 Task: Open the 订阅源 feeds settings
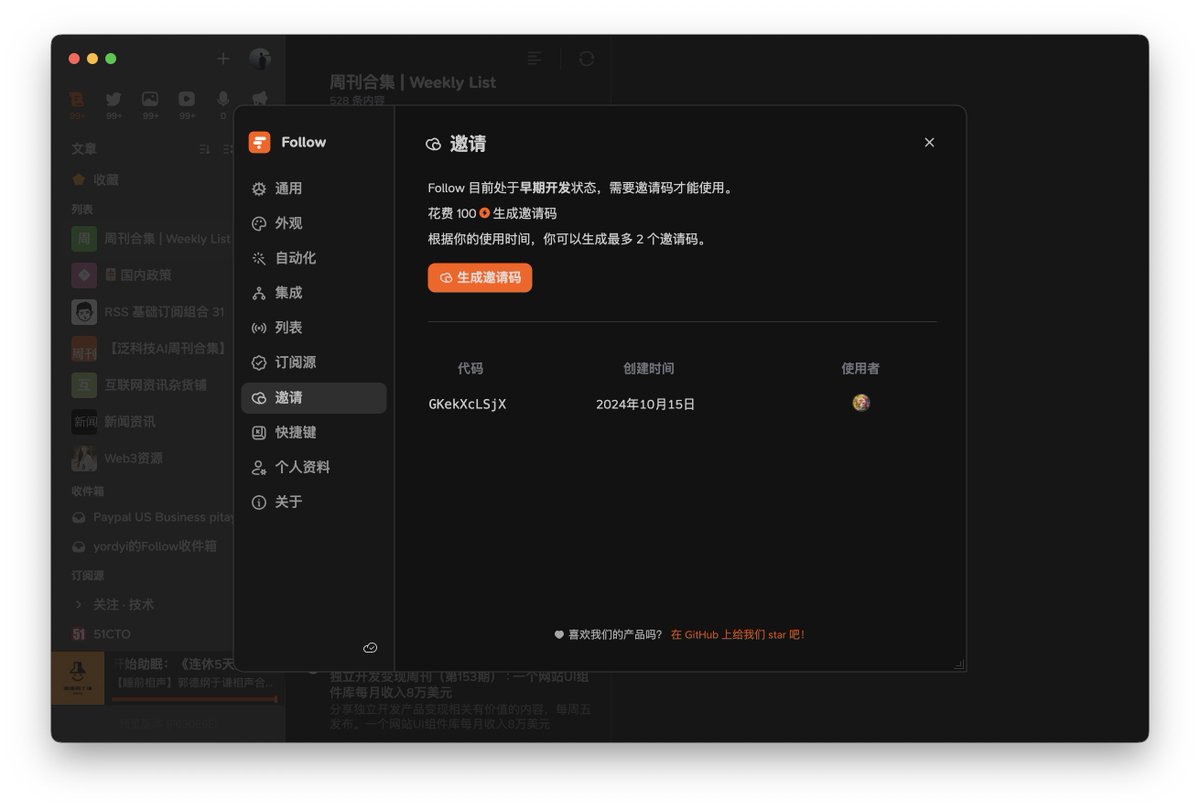(314, 363)
